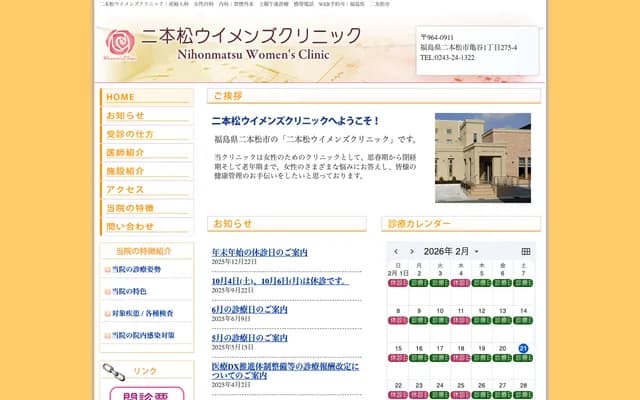Open the 6月の診療日のご案内 link
Image resolution: width=640 pixels, height=400 pixels.
click(249, 309)
